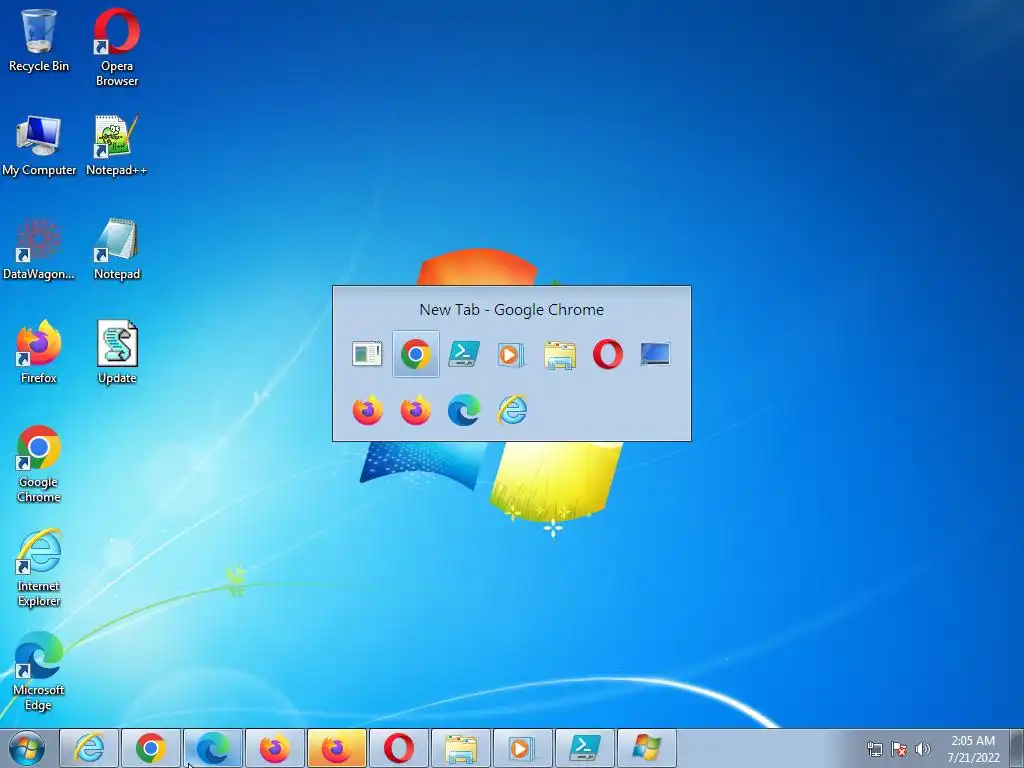Open My Computer on the desktop

pyautogui.click(x=39, y=145)
